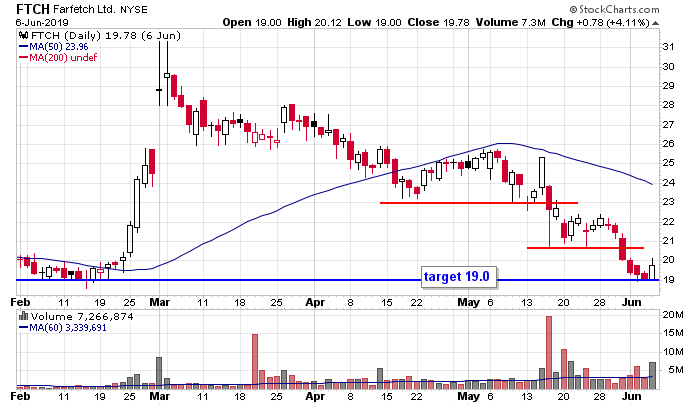Click the FTCH ticker symbol in the header
700x405 pixels.
(x=33, y=9)
